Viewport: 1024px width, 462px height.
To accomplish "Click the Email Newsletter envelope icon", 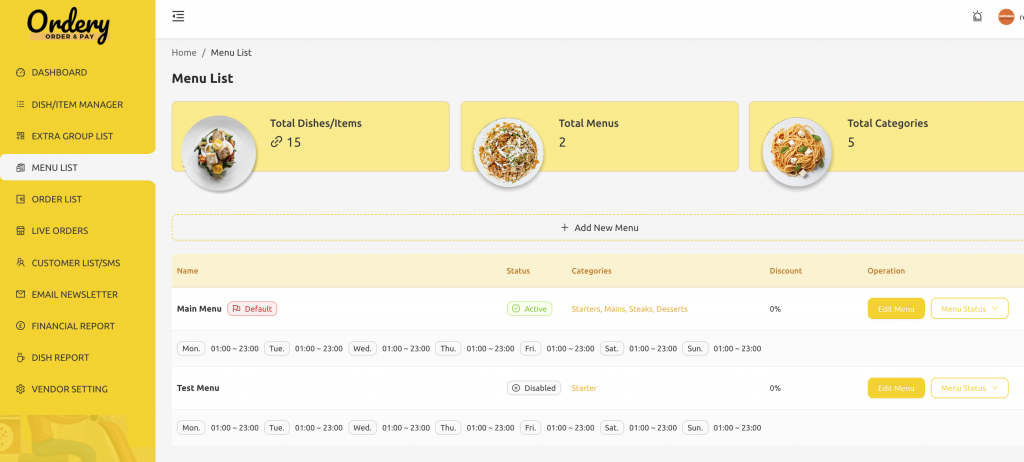I will point(20,294).
